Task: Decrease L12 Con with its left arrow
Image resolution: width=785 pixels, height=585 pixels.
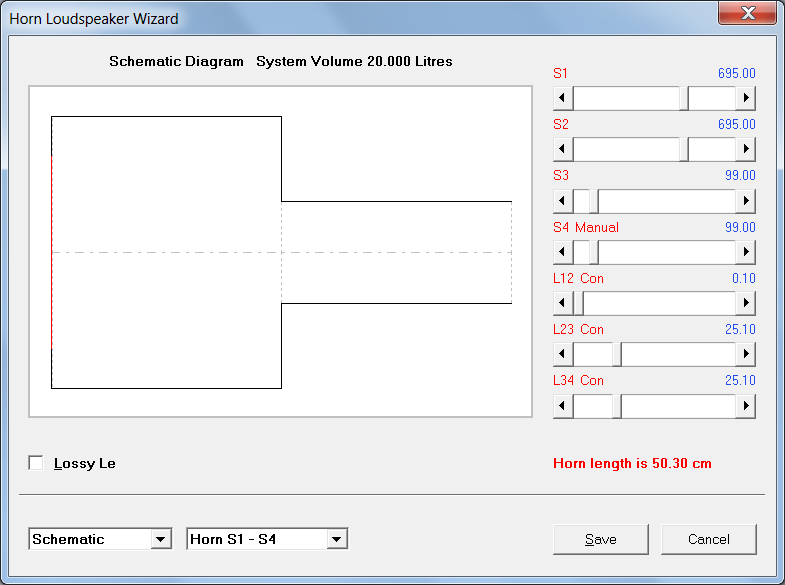Action: [563, 303]
